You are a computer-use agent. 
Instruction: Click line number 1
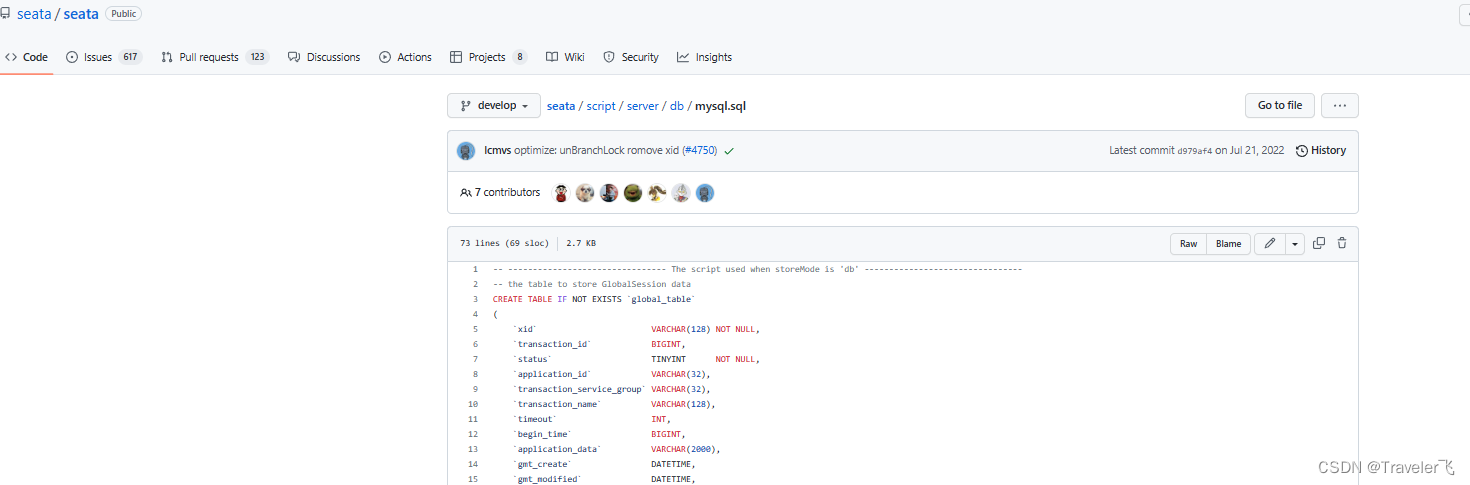[475, 270]
